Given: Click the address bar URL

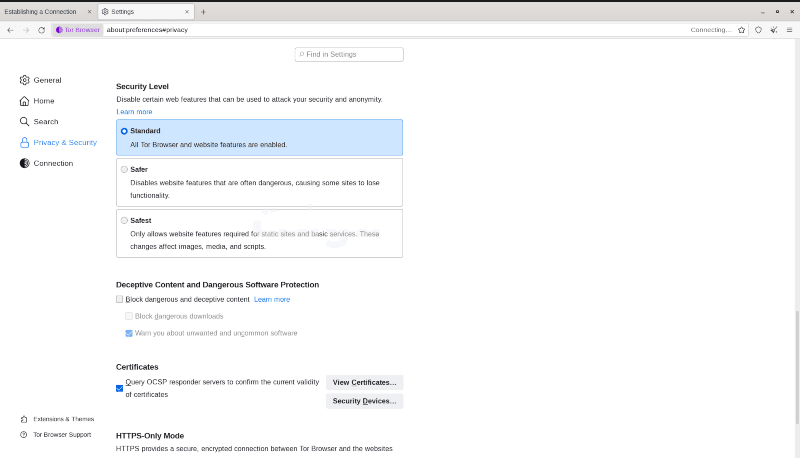Looking at the screenshot, I should (x=147, y=30).
